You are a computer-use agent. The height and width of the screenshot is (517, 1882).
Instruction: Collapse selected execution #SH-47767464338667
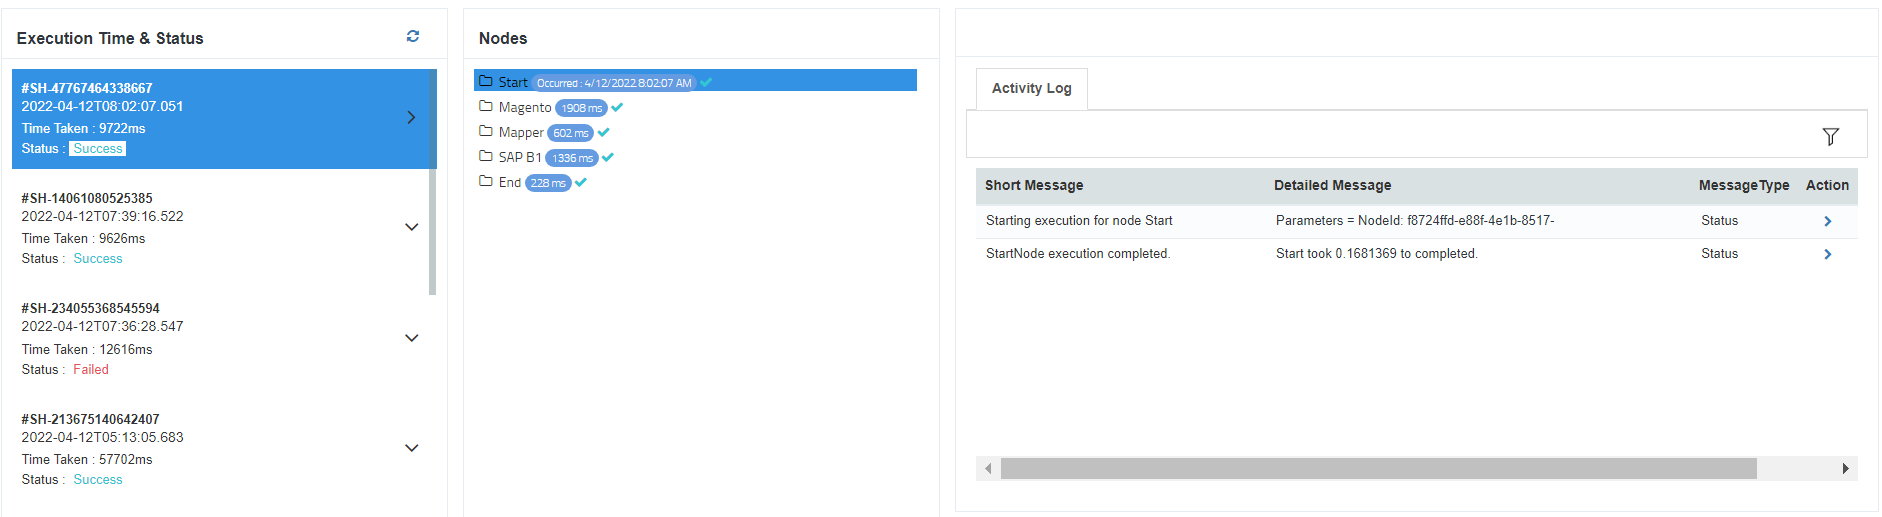pyautogui.click(x=411, y=118)
